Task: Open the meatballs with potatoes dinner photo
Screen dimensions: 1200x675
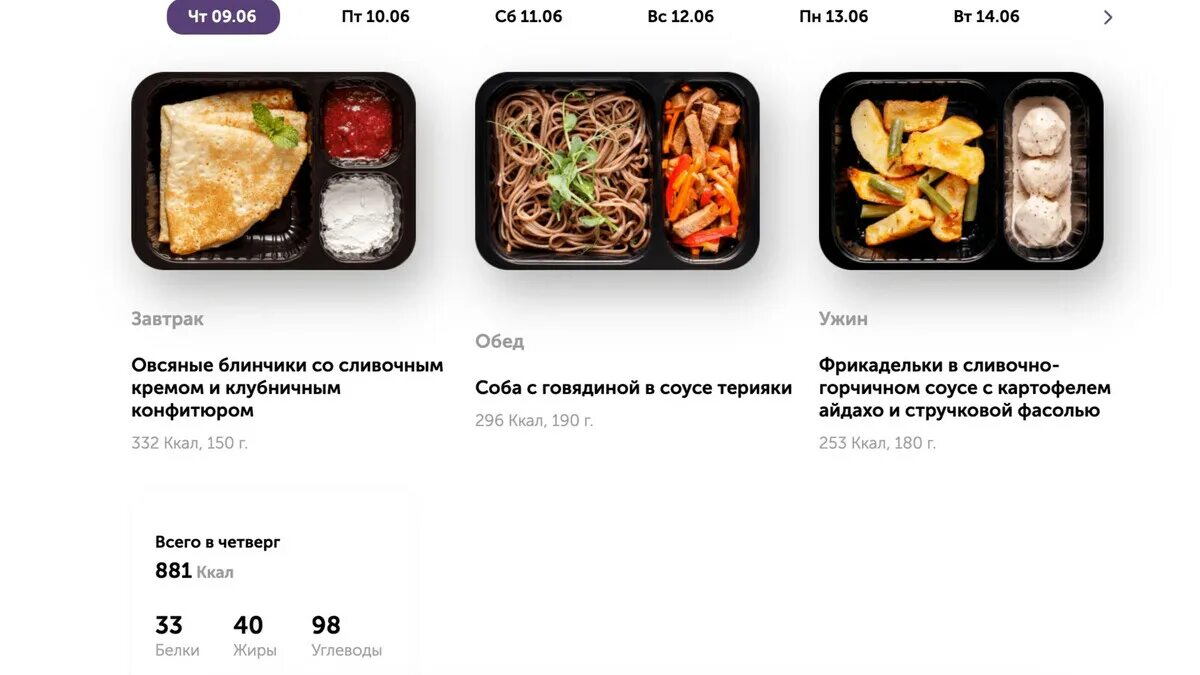Action: pos(961,171)
